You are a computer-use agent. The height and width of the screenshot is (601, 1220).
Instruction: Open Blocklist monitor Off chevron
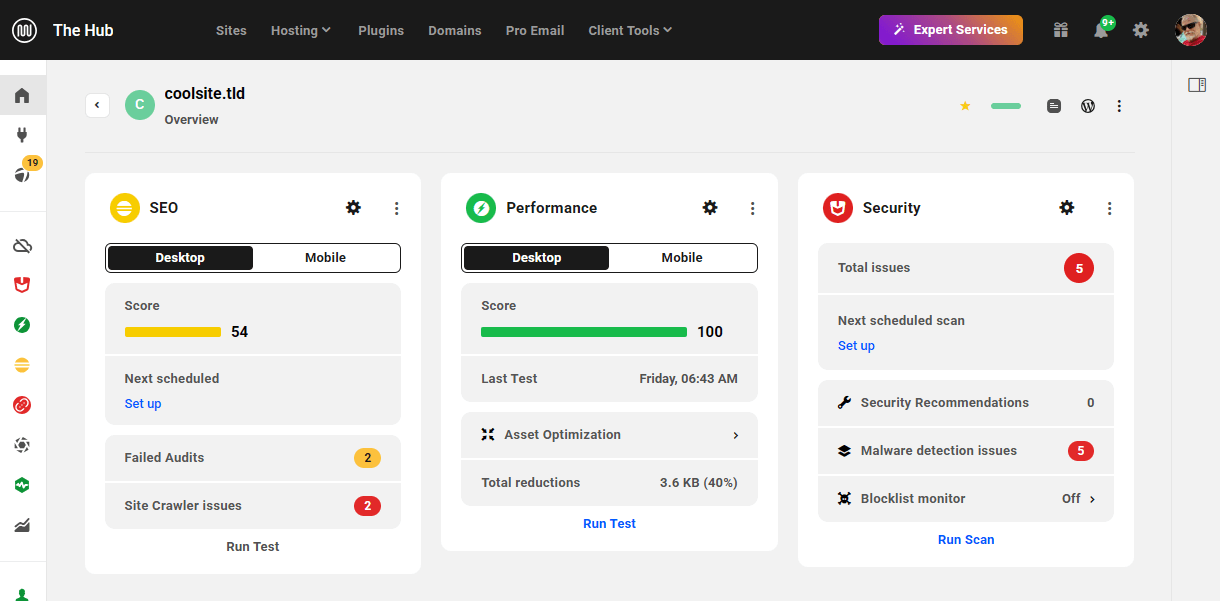coord(1092,499)
